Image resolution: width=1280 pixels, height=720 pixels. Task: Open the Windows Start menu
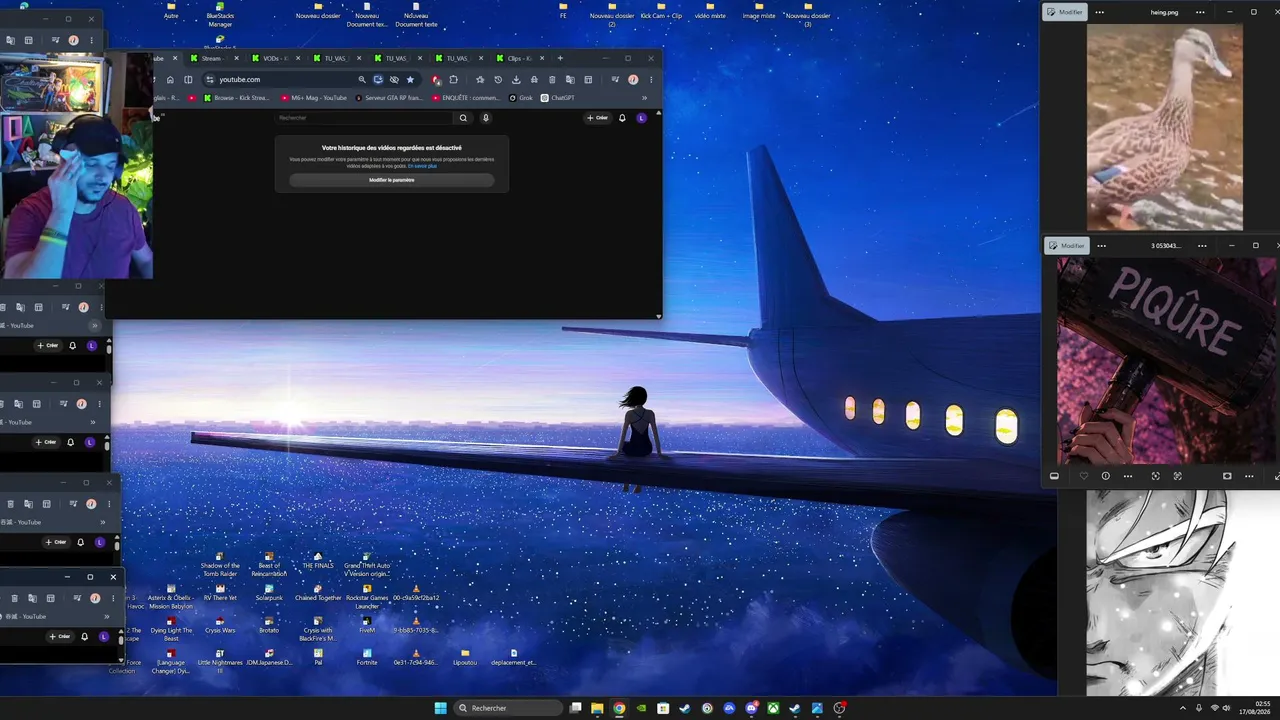coord(441,708)
